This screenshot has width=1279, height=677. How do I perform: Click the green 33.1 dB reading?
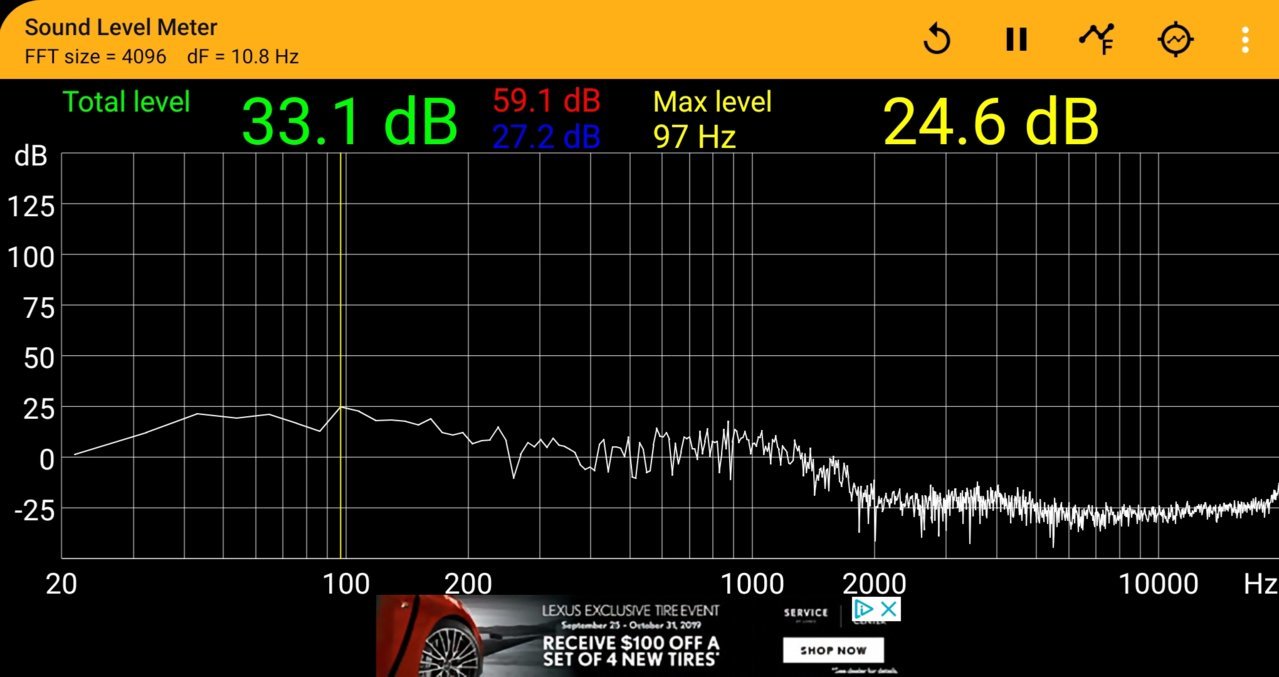[x=350, y=122]
